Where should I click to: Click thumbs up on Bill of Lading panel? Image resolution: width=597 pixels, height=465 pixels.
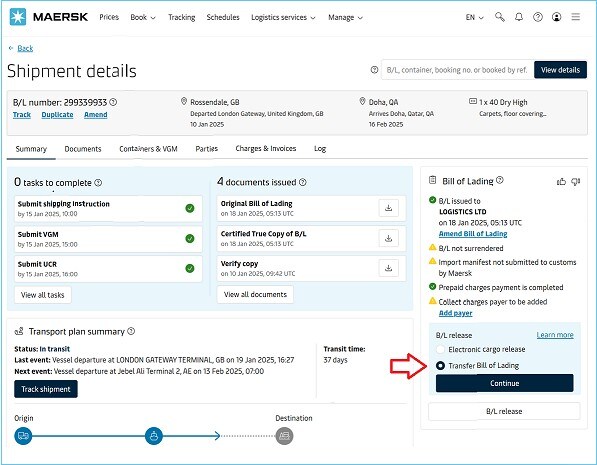[561, 182]
